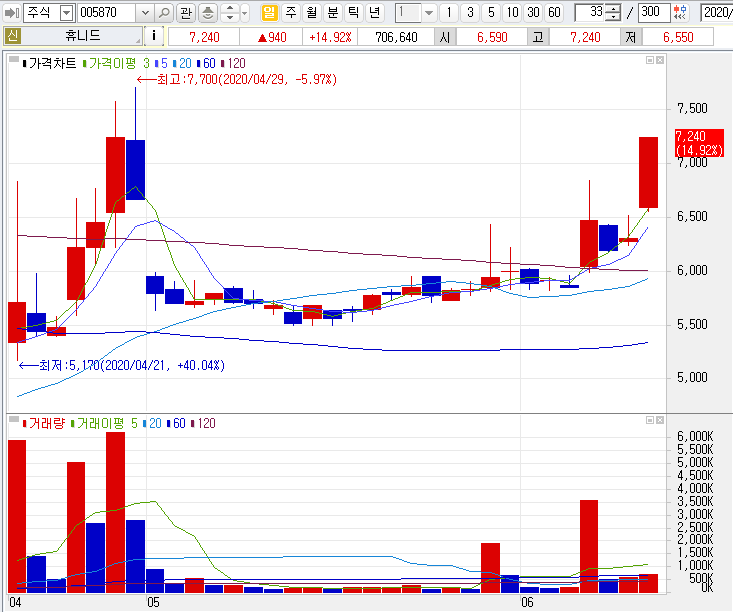Click the 1 interval button
The image size is (733, 612).
click(449, 12)
